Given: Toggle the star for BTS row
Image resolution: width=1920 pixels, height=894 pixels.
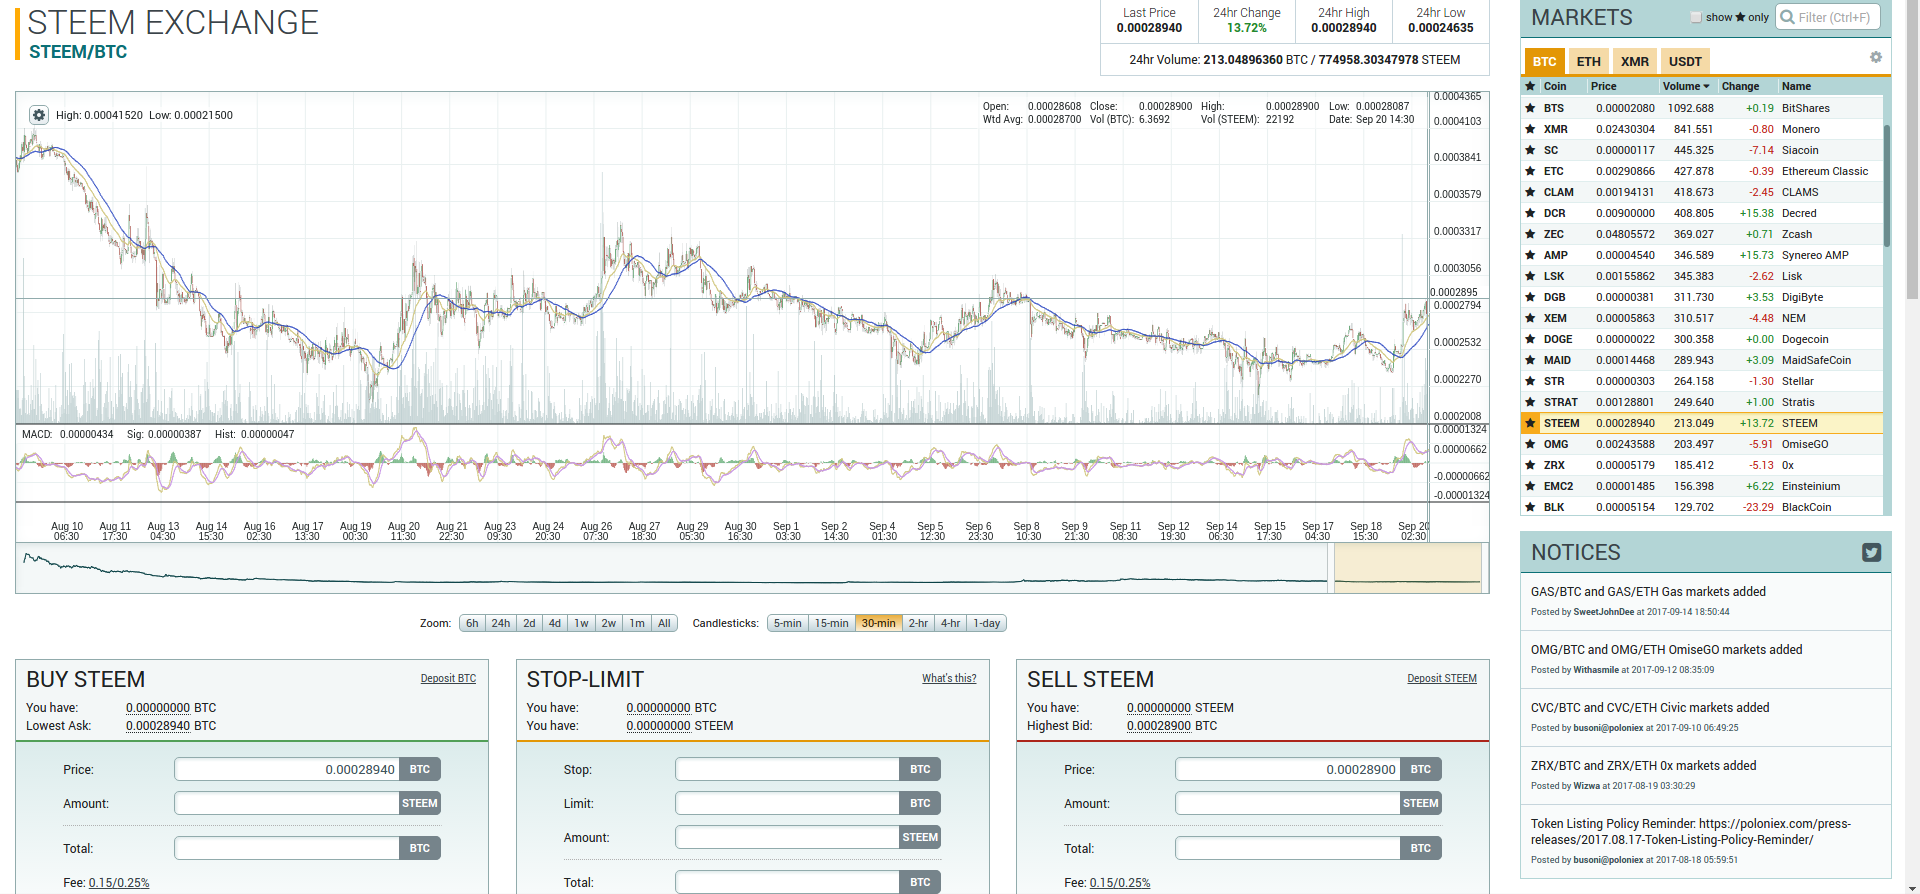Looking at the screenshot, I should 1530,108.
